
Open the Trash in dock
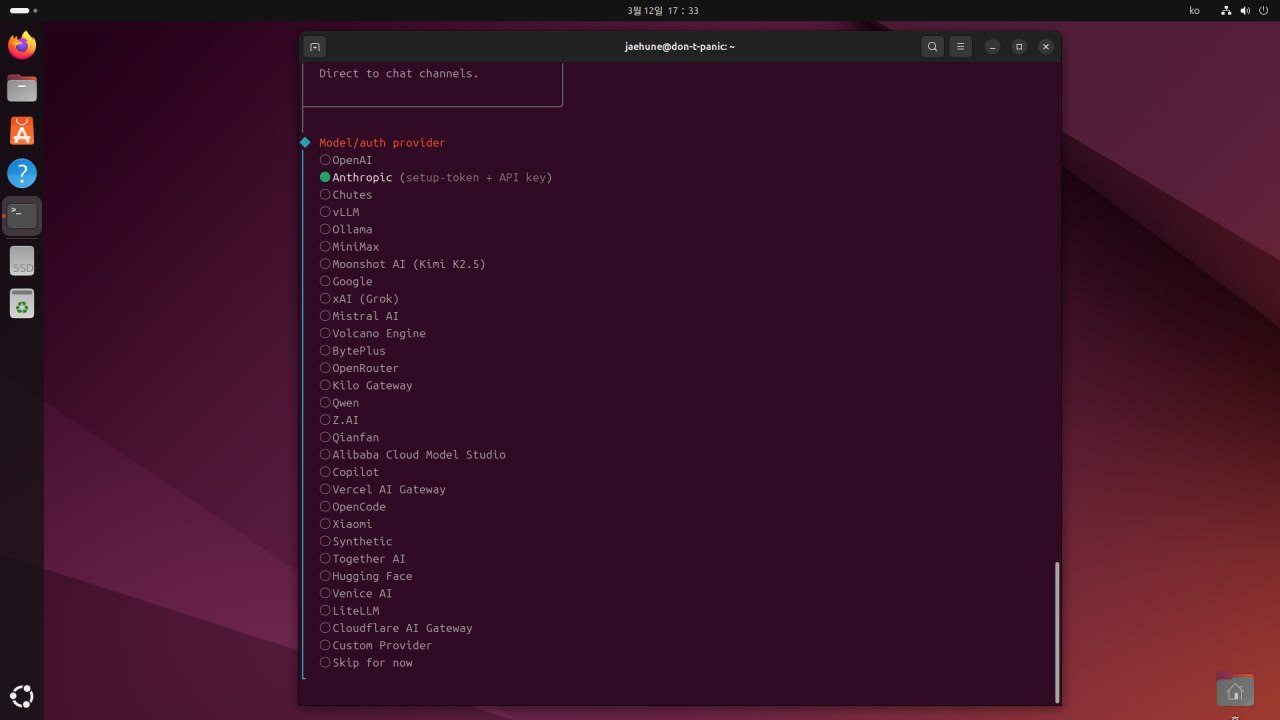[22, 303]
